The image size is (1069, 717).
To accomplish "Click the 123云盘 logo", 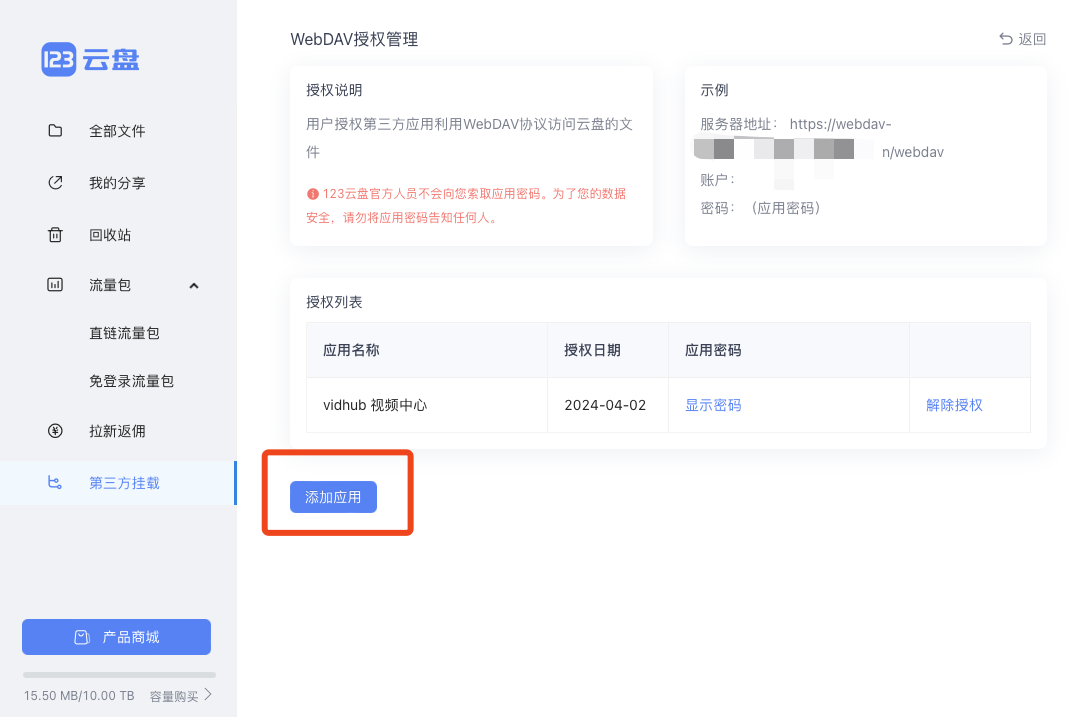I will coord(90,59).
